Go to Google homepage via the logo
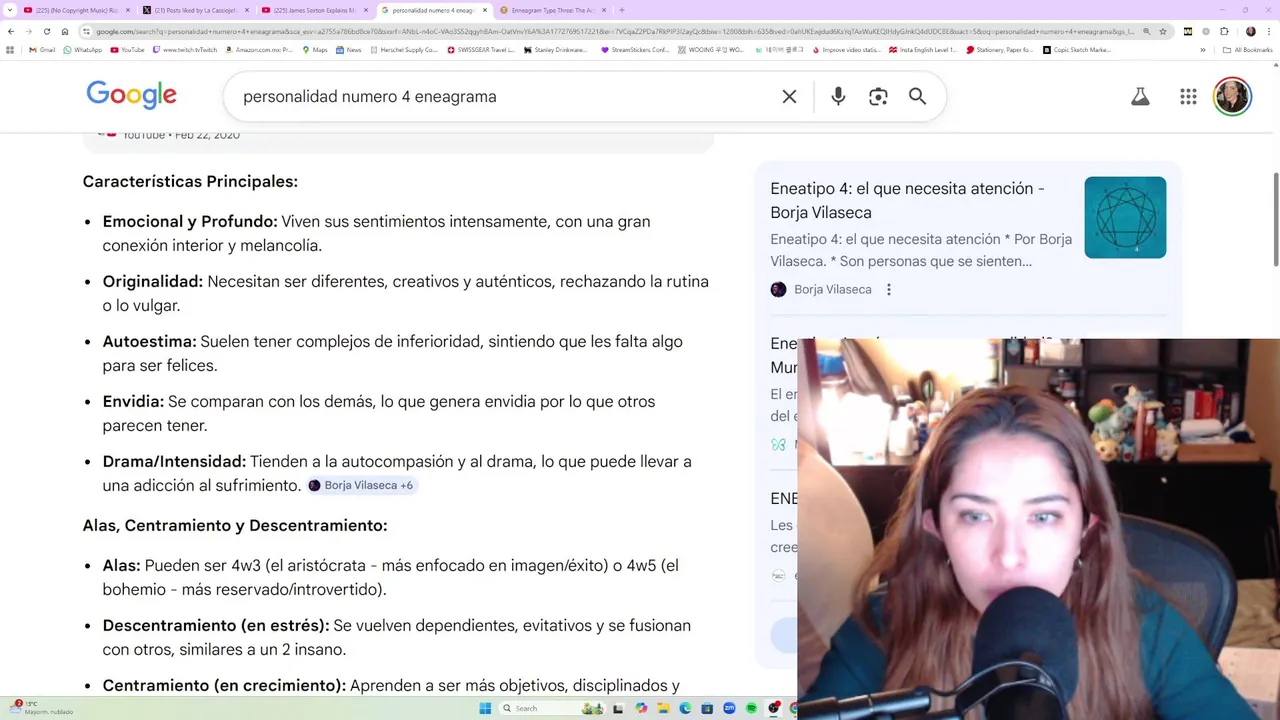This screenshot has width=1280, height=720. [131, 95]
